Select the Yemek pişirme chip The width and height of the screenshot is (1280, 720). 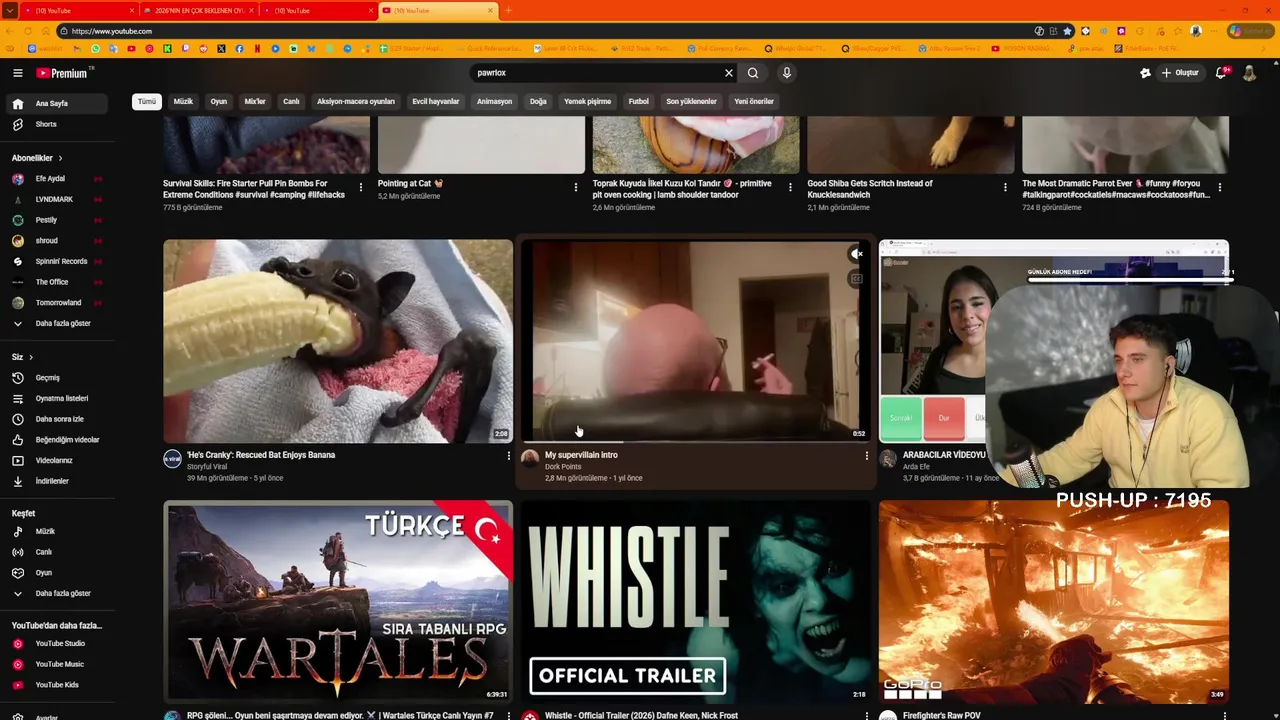point(587,101)
